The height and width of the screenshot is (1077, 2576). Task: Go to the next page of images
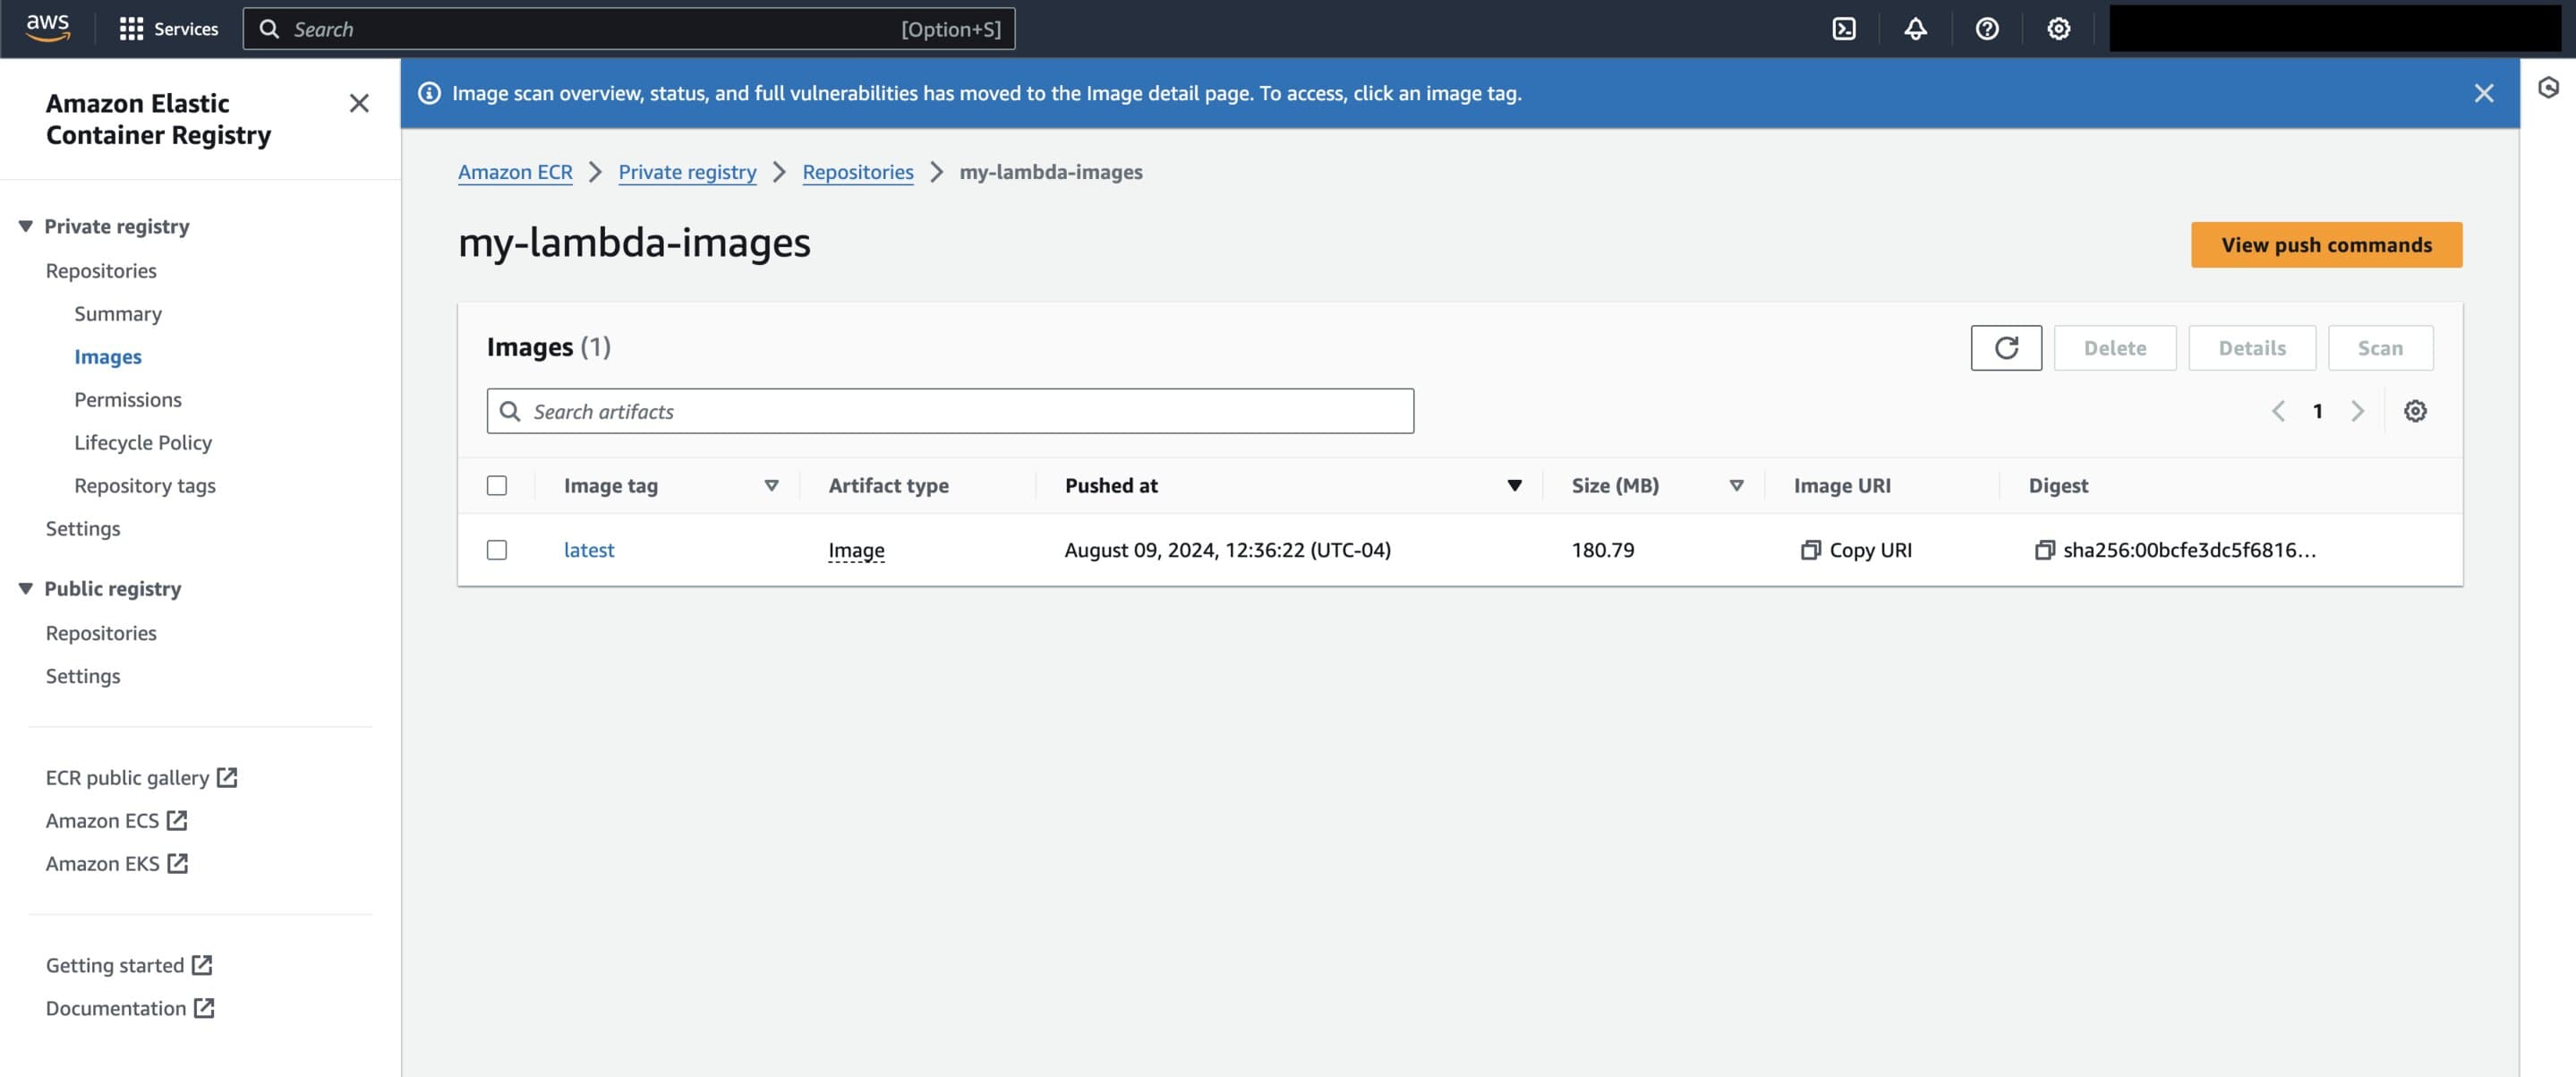click(2357, 411)
